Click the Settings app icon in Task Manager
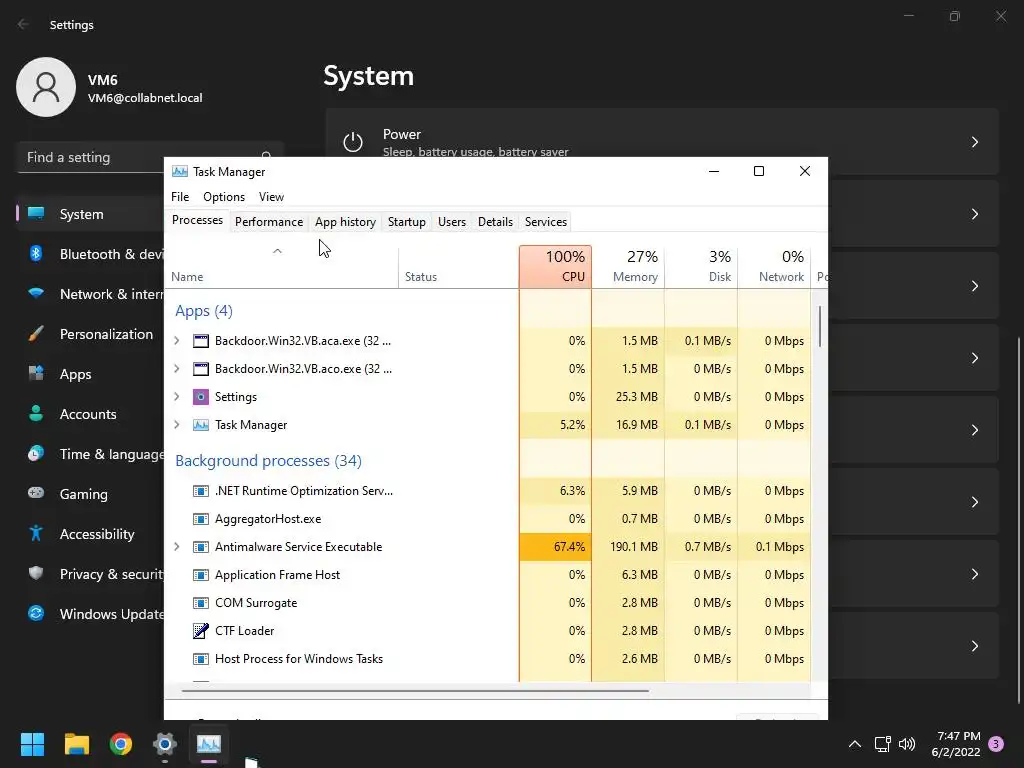 coord(200,397)
